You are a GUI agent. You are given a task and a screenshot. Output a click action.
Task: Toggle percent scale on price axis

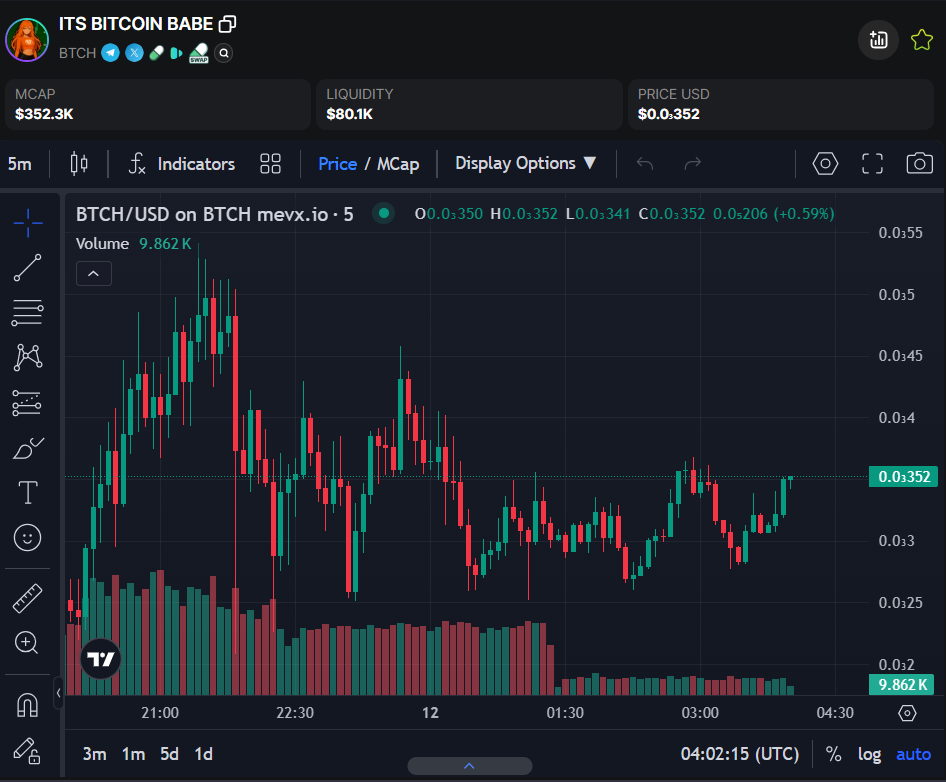833,754
